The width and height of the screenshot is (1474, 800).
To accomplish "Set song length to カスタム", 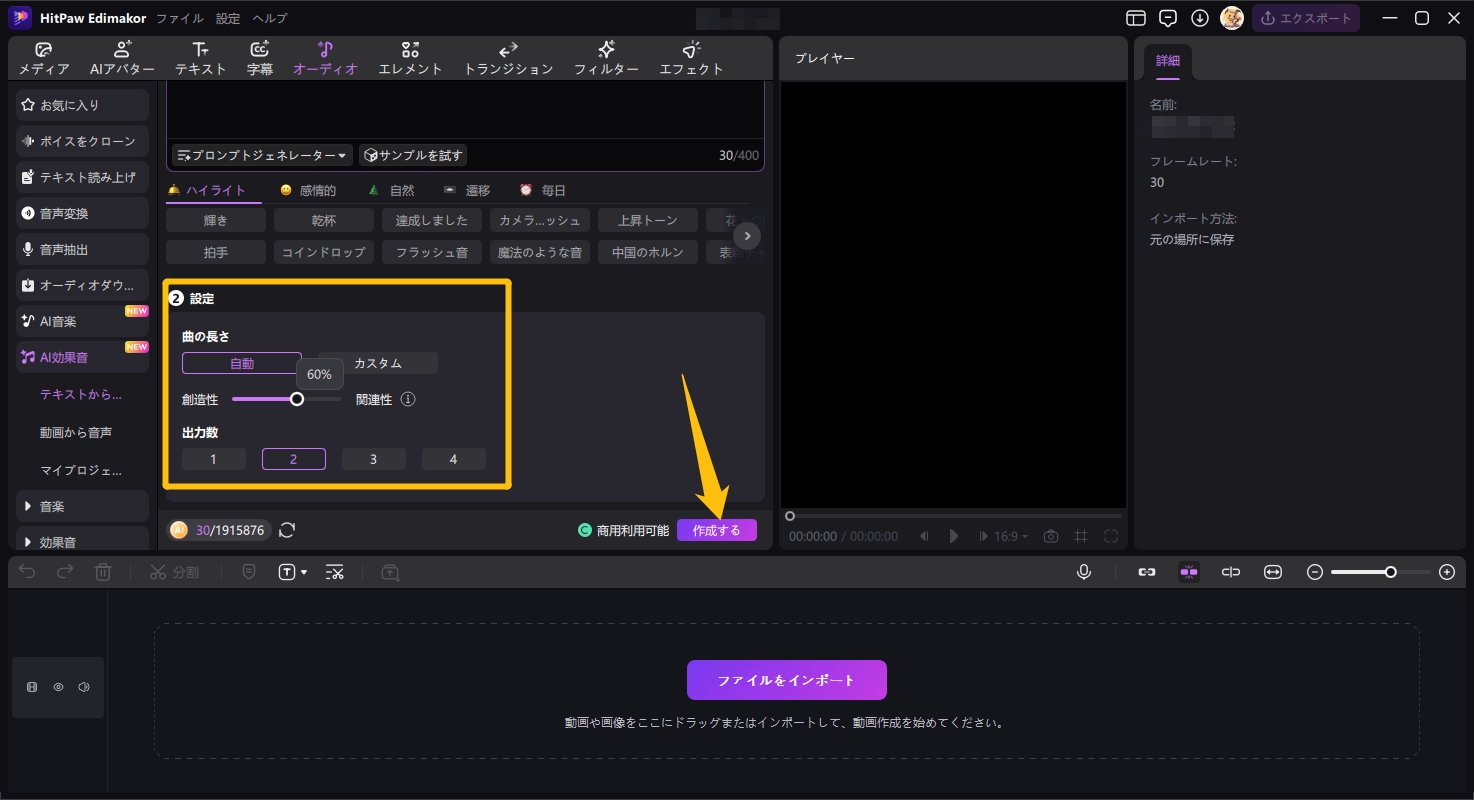I will (x=378, y=363).
